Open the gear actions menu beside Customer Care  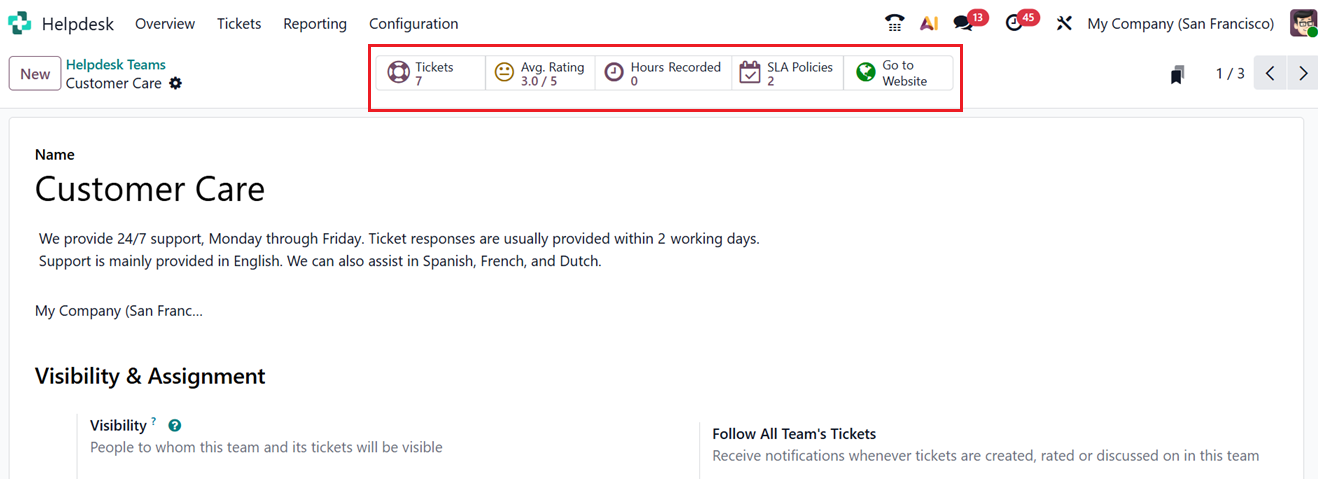pos(176,83)
